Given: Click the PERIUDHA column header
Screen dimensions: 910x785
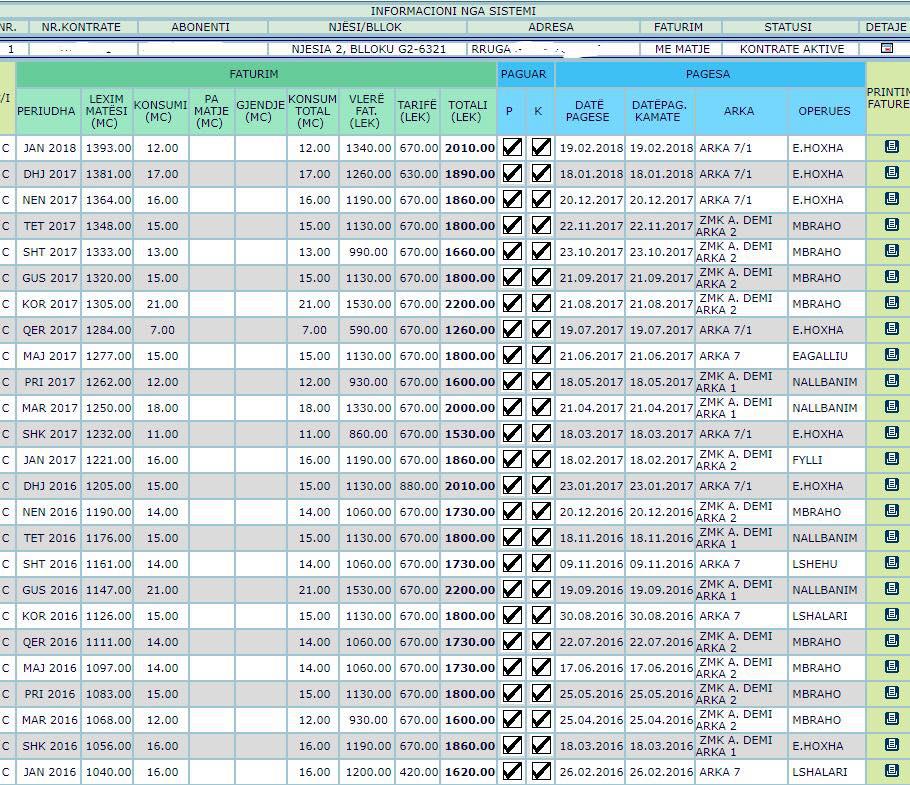Looking at the screenshot, I should point(47,111).
